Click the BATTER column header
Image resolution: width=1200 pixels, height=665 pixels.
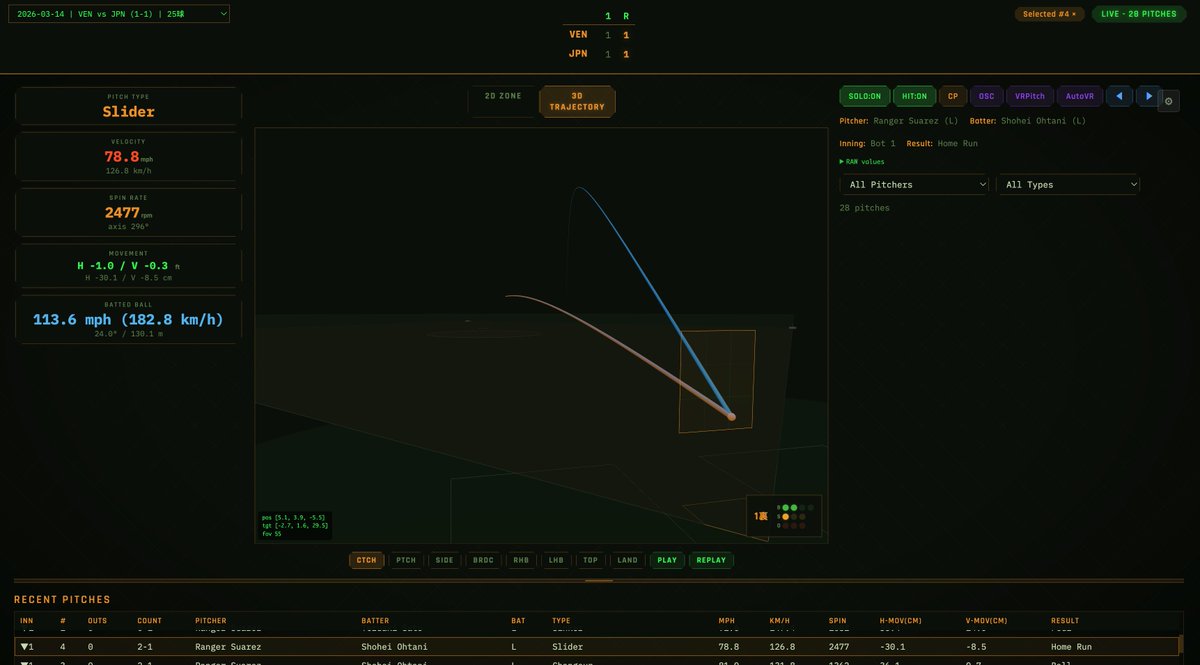coord(375,620)
